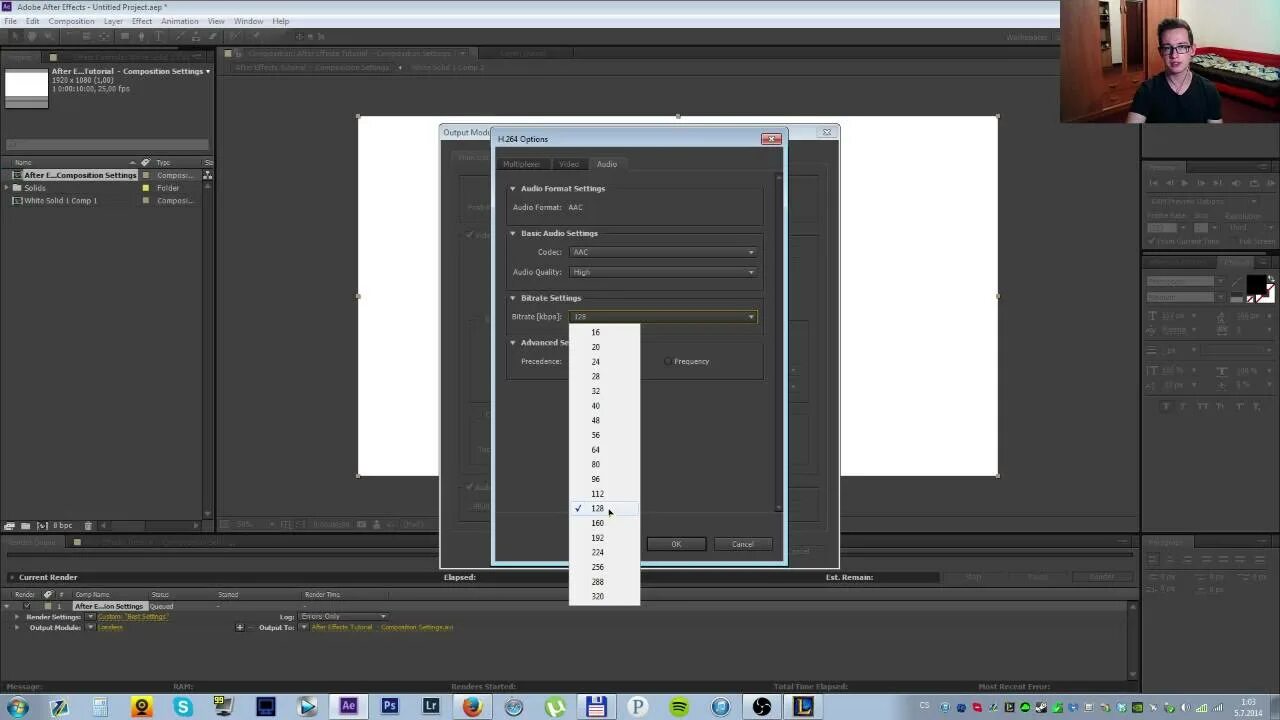Close the Bitrate kbps dropdown field

[x=663, y=316]
